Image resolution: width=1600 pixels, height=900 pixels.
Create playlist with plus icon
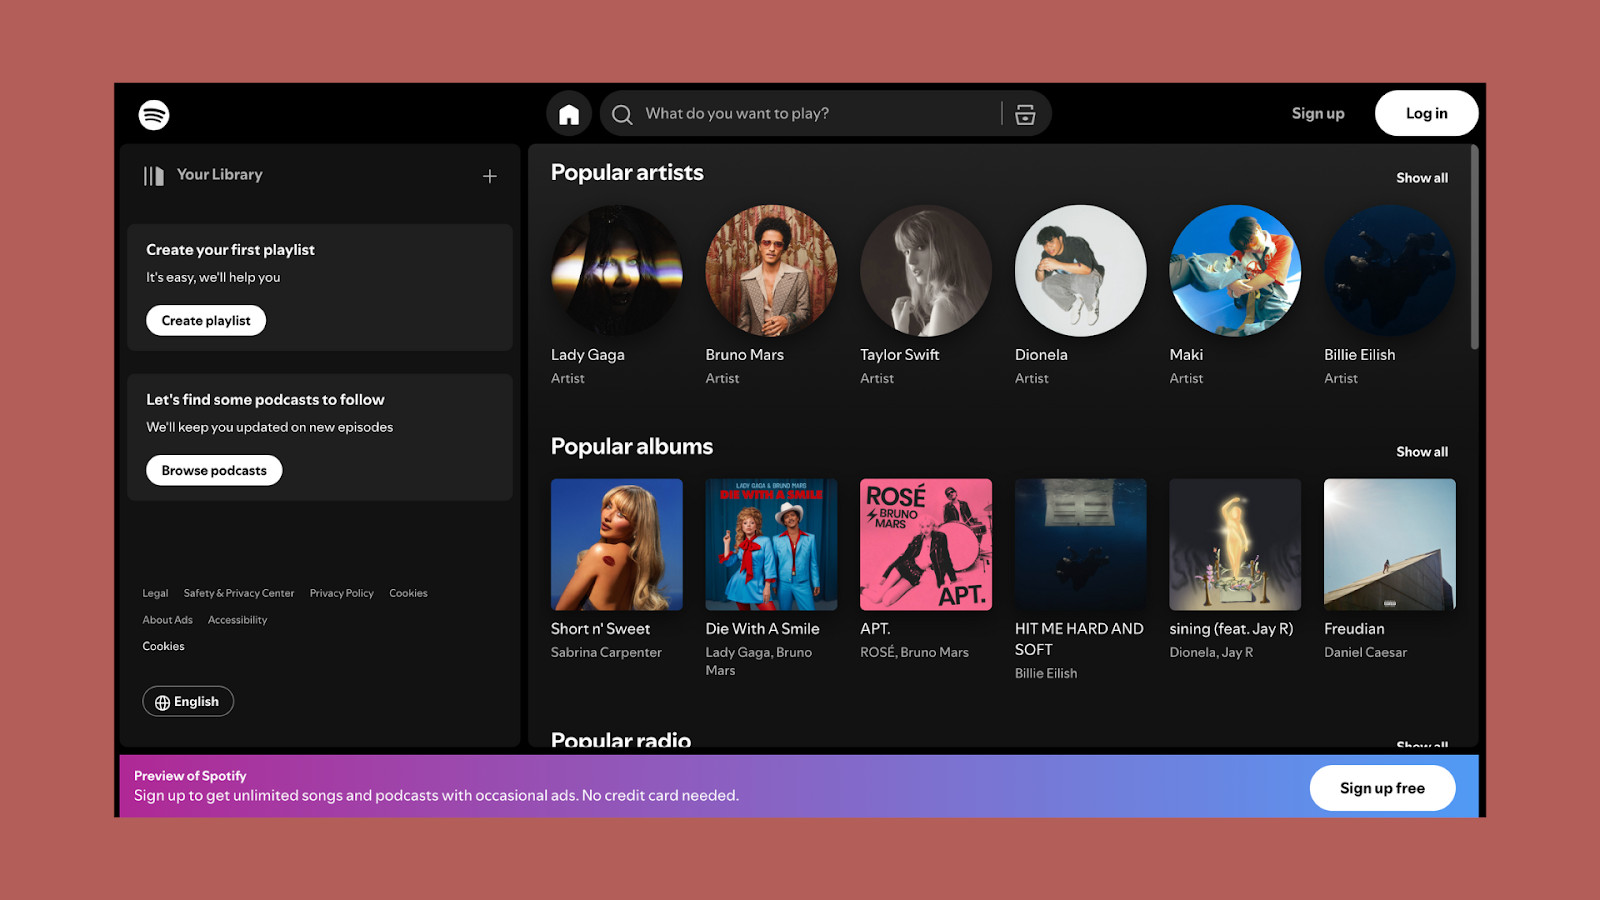pos(490,176)
